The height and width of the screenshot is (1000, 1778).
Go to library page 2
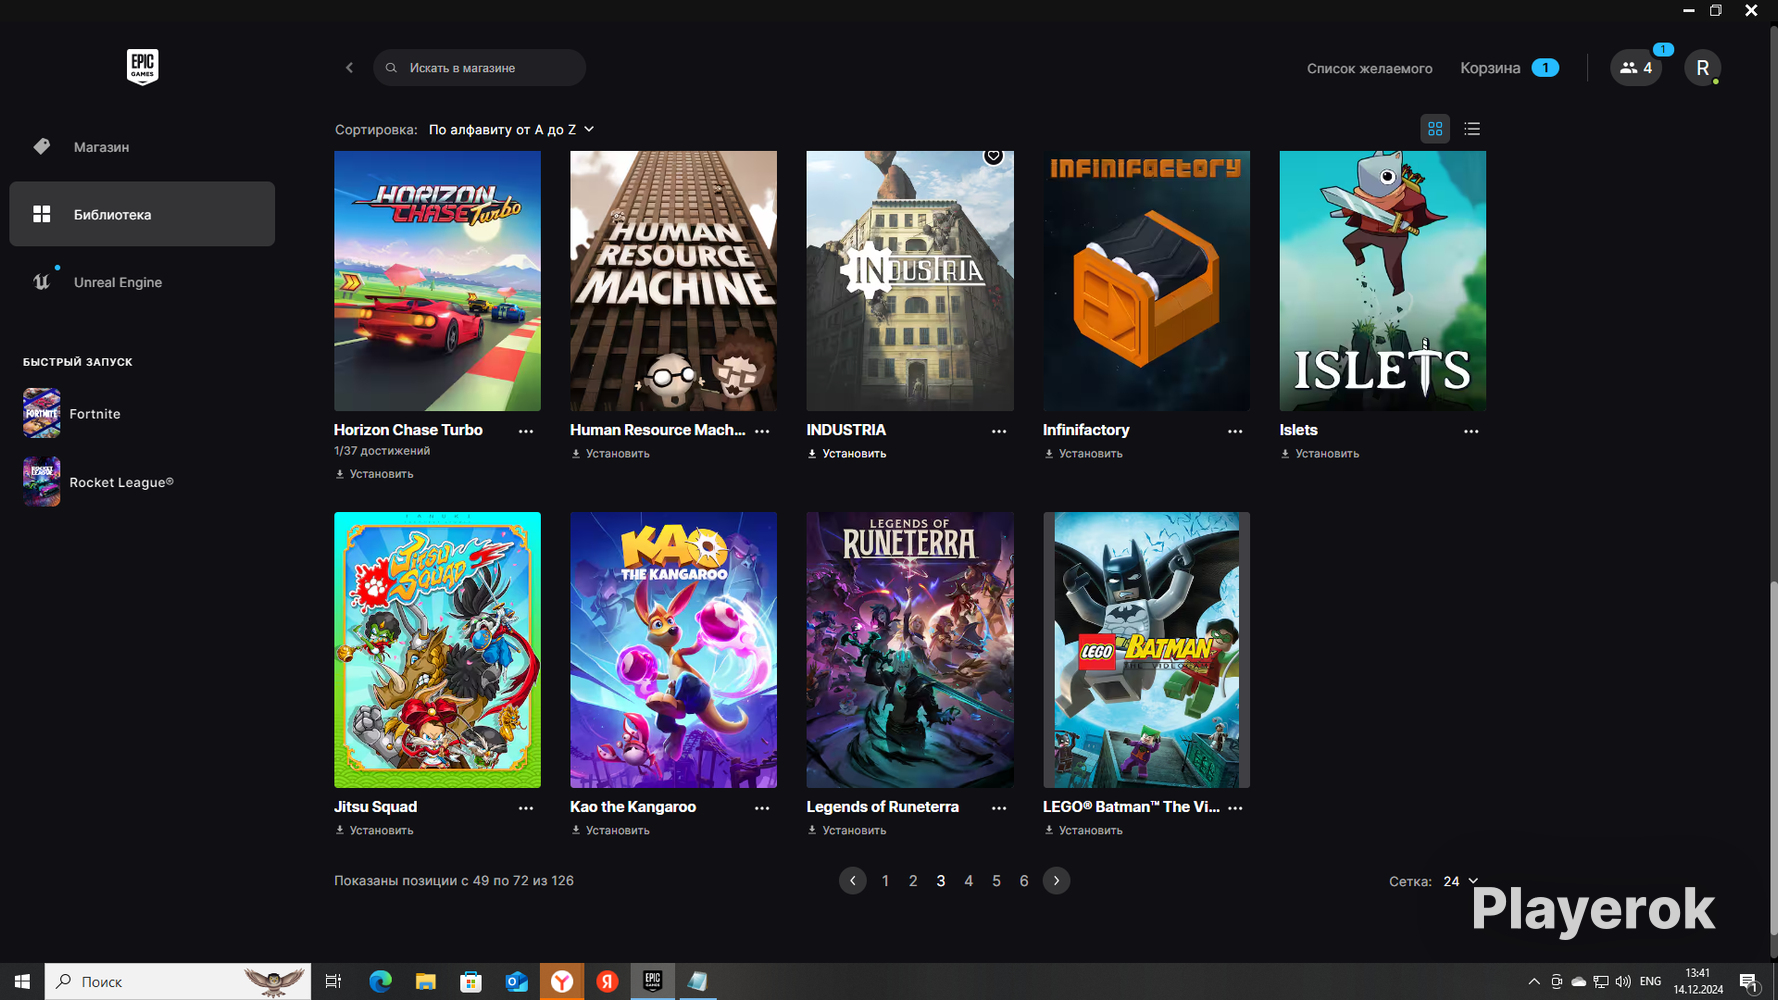click(913, 881)
